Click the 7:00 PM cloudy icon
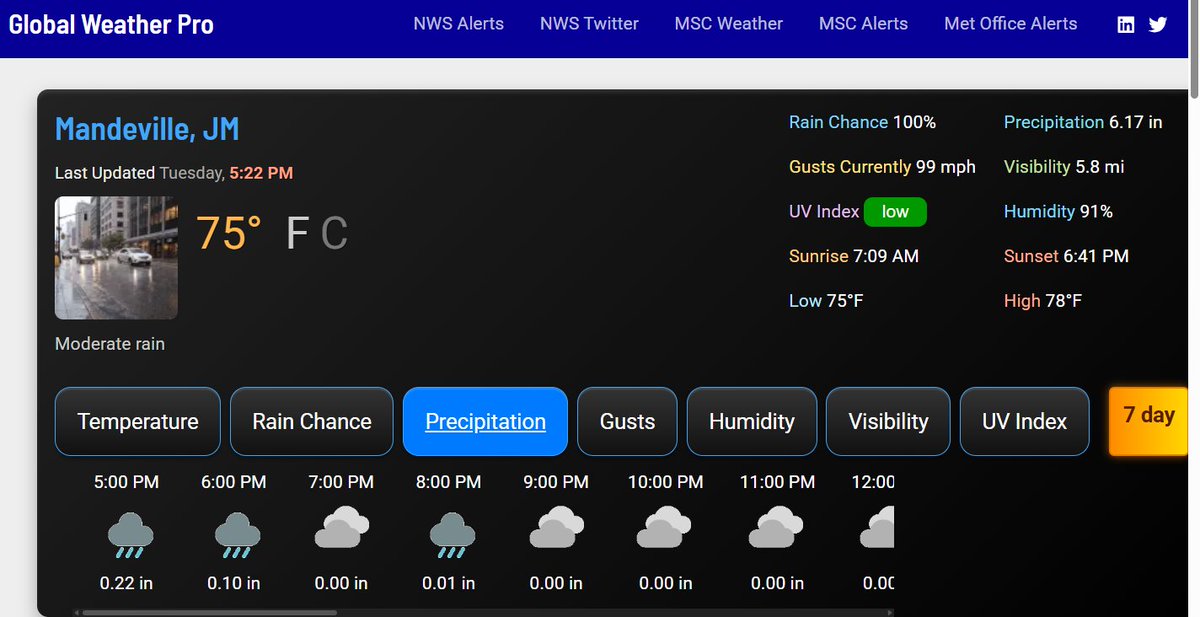Image resolution: width=1200 pixels, height=617 pixels. point(343,527)
